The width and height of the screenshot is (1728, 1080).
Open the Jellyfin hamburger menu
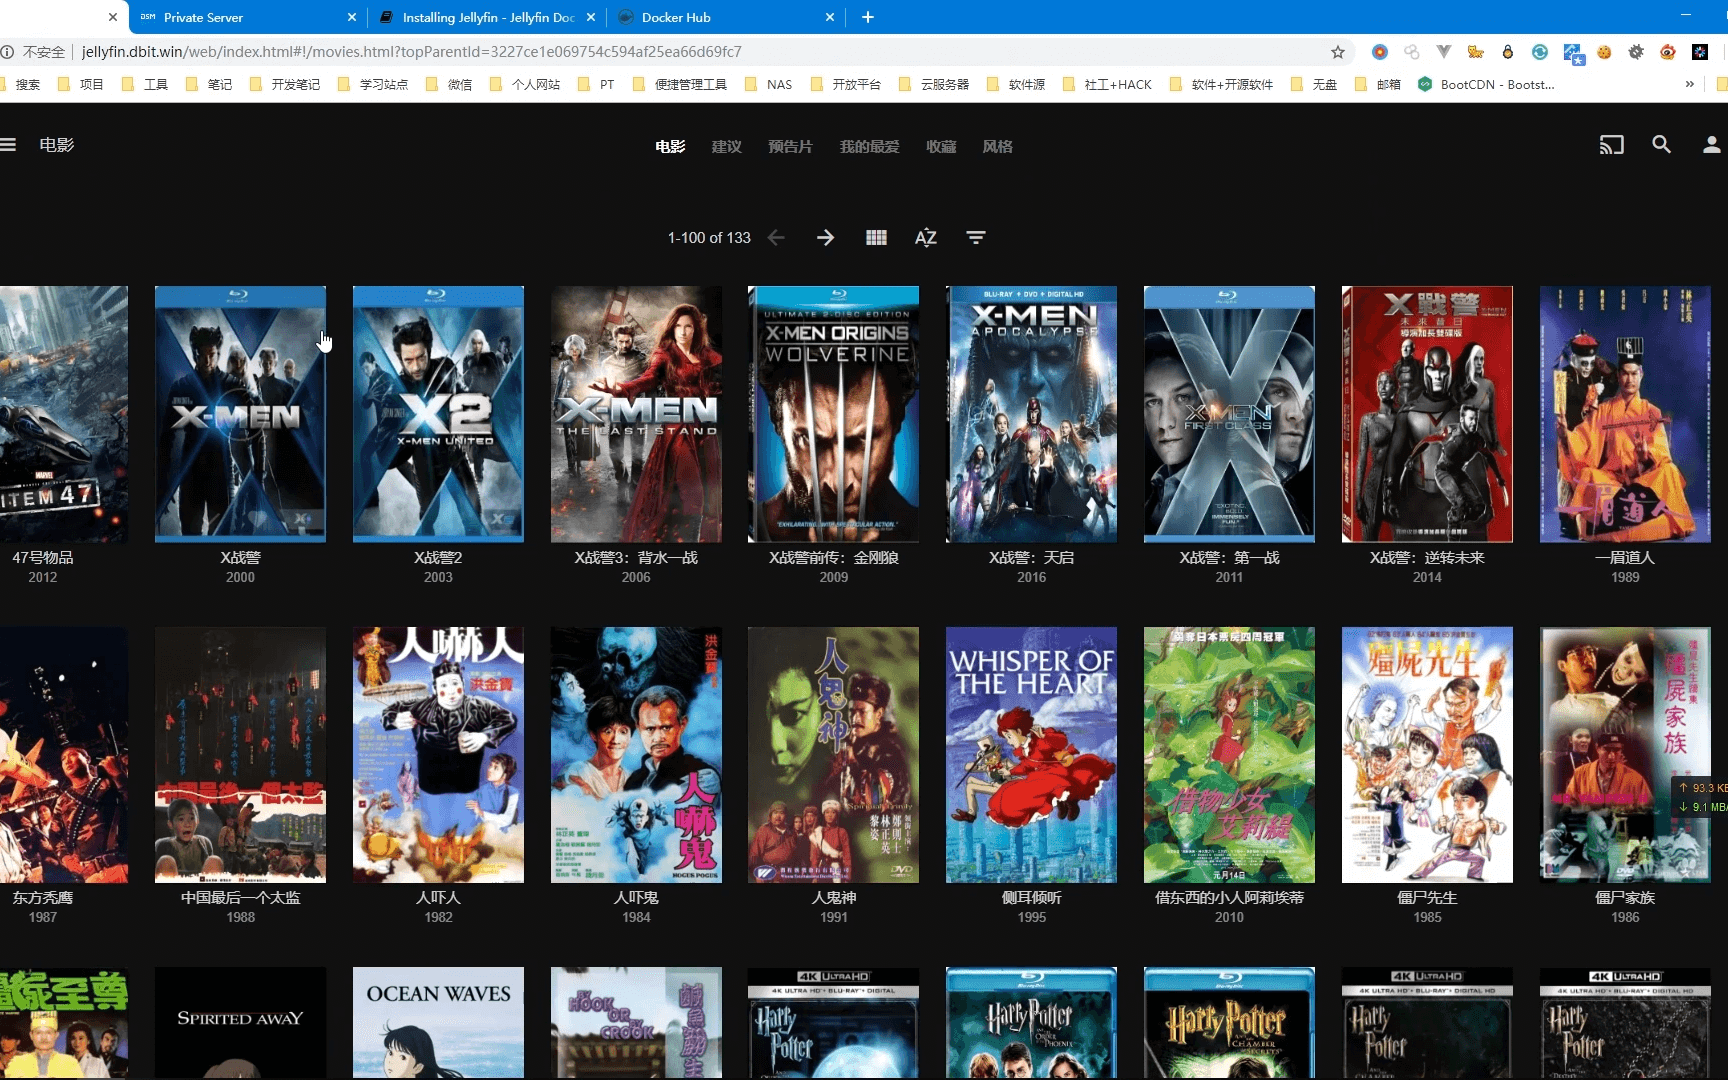[x=8, y=145]
